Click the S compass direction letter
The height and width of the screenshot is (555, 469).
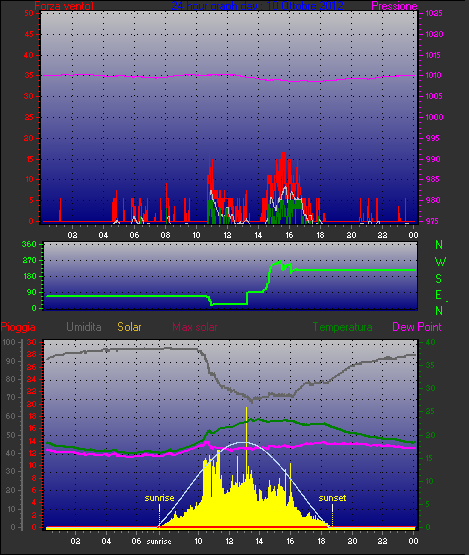439,279
